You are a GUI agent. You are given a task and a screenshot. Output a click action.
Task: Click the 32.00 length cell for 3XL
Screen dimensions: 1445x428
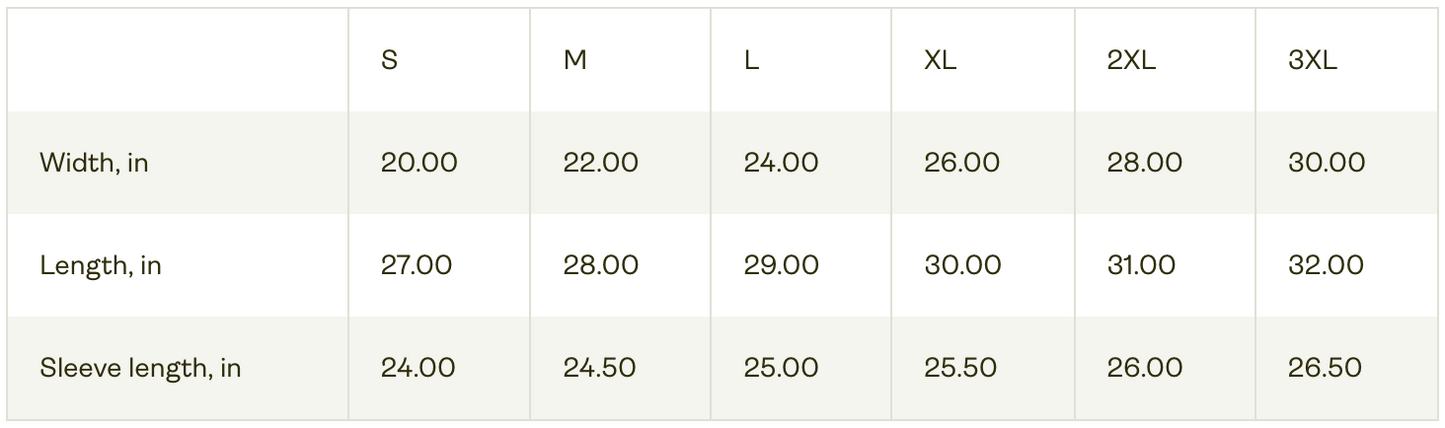1326,265
